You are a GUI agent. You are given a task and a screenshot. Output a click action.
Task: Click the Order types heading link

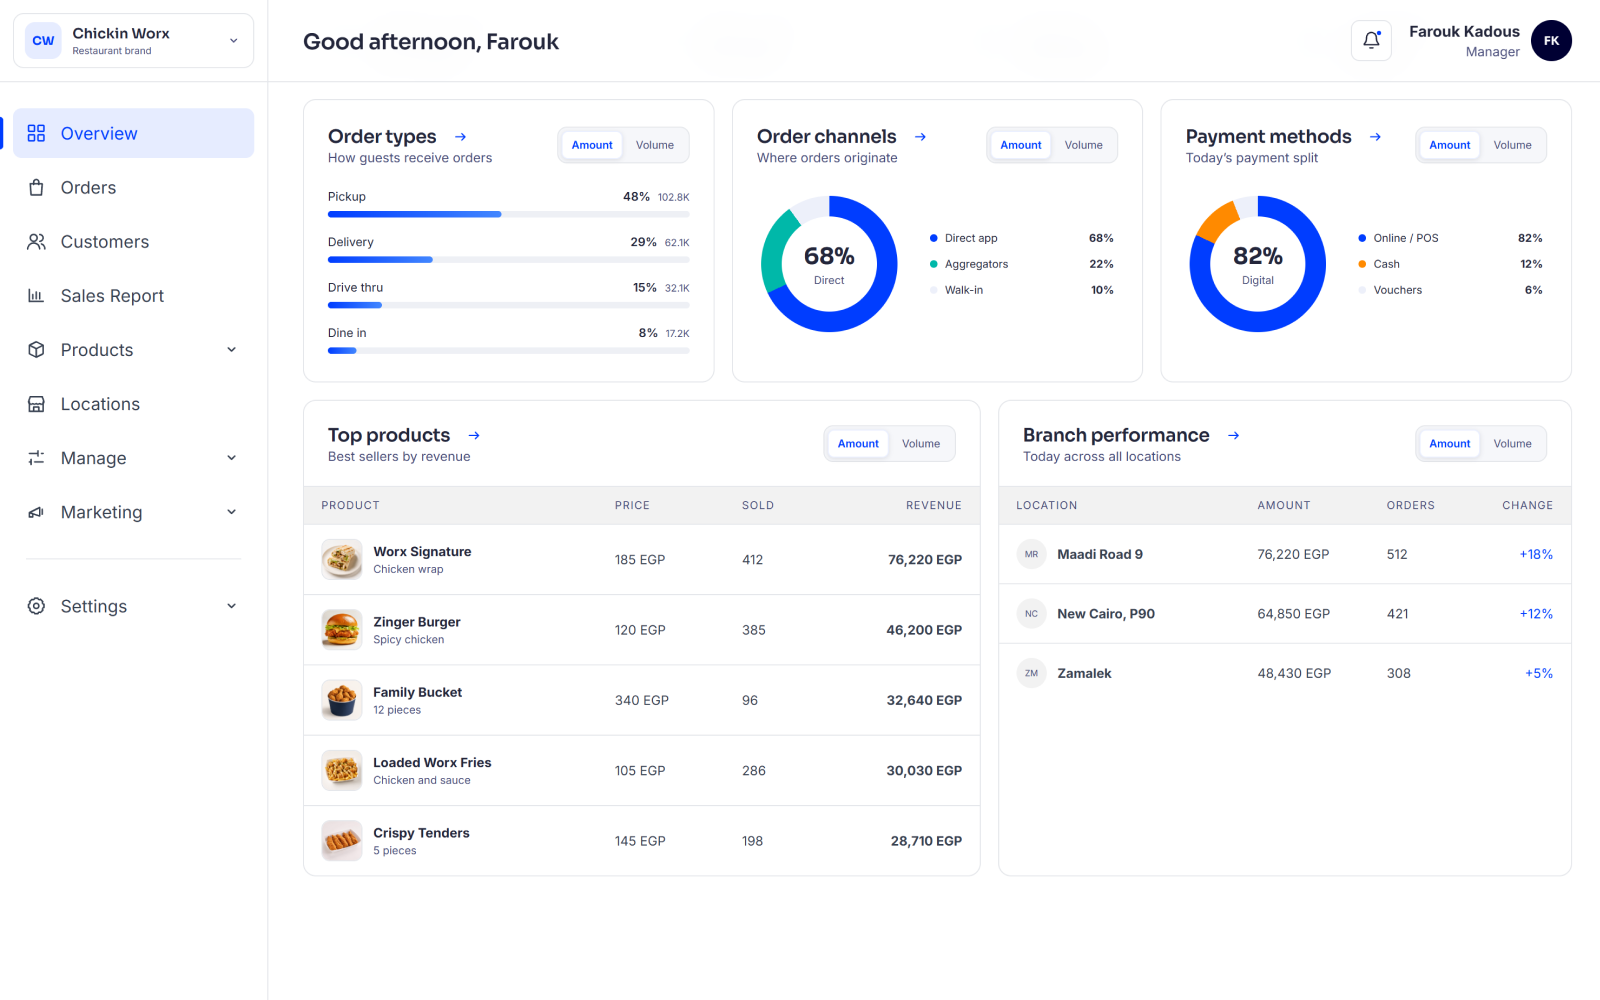pos(382,137)
